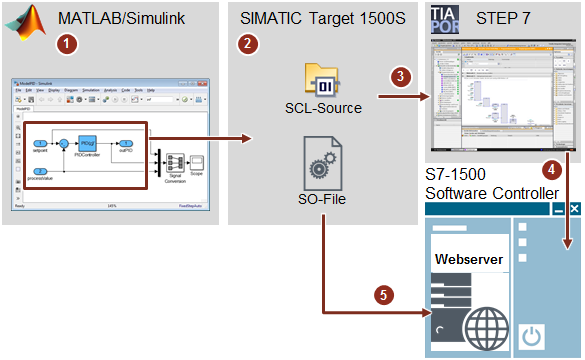Select the outPID outport block
The image size is (585, 360).
pyautogui.click(x=126, y=143)
